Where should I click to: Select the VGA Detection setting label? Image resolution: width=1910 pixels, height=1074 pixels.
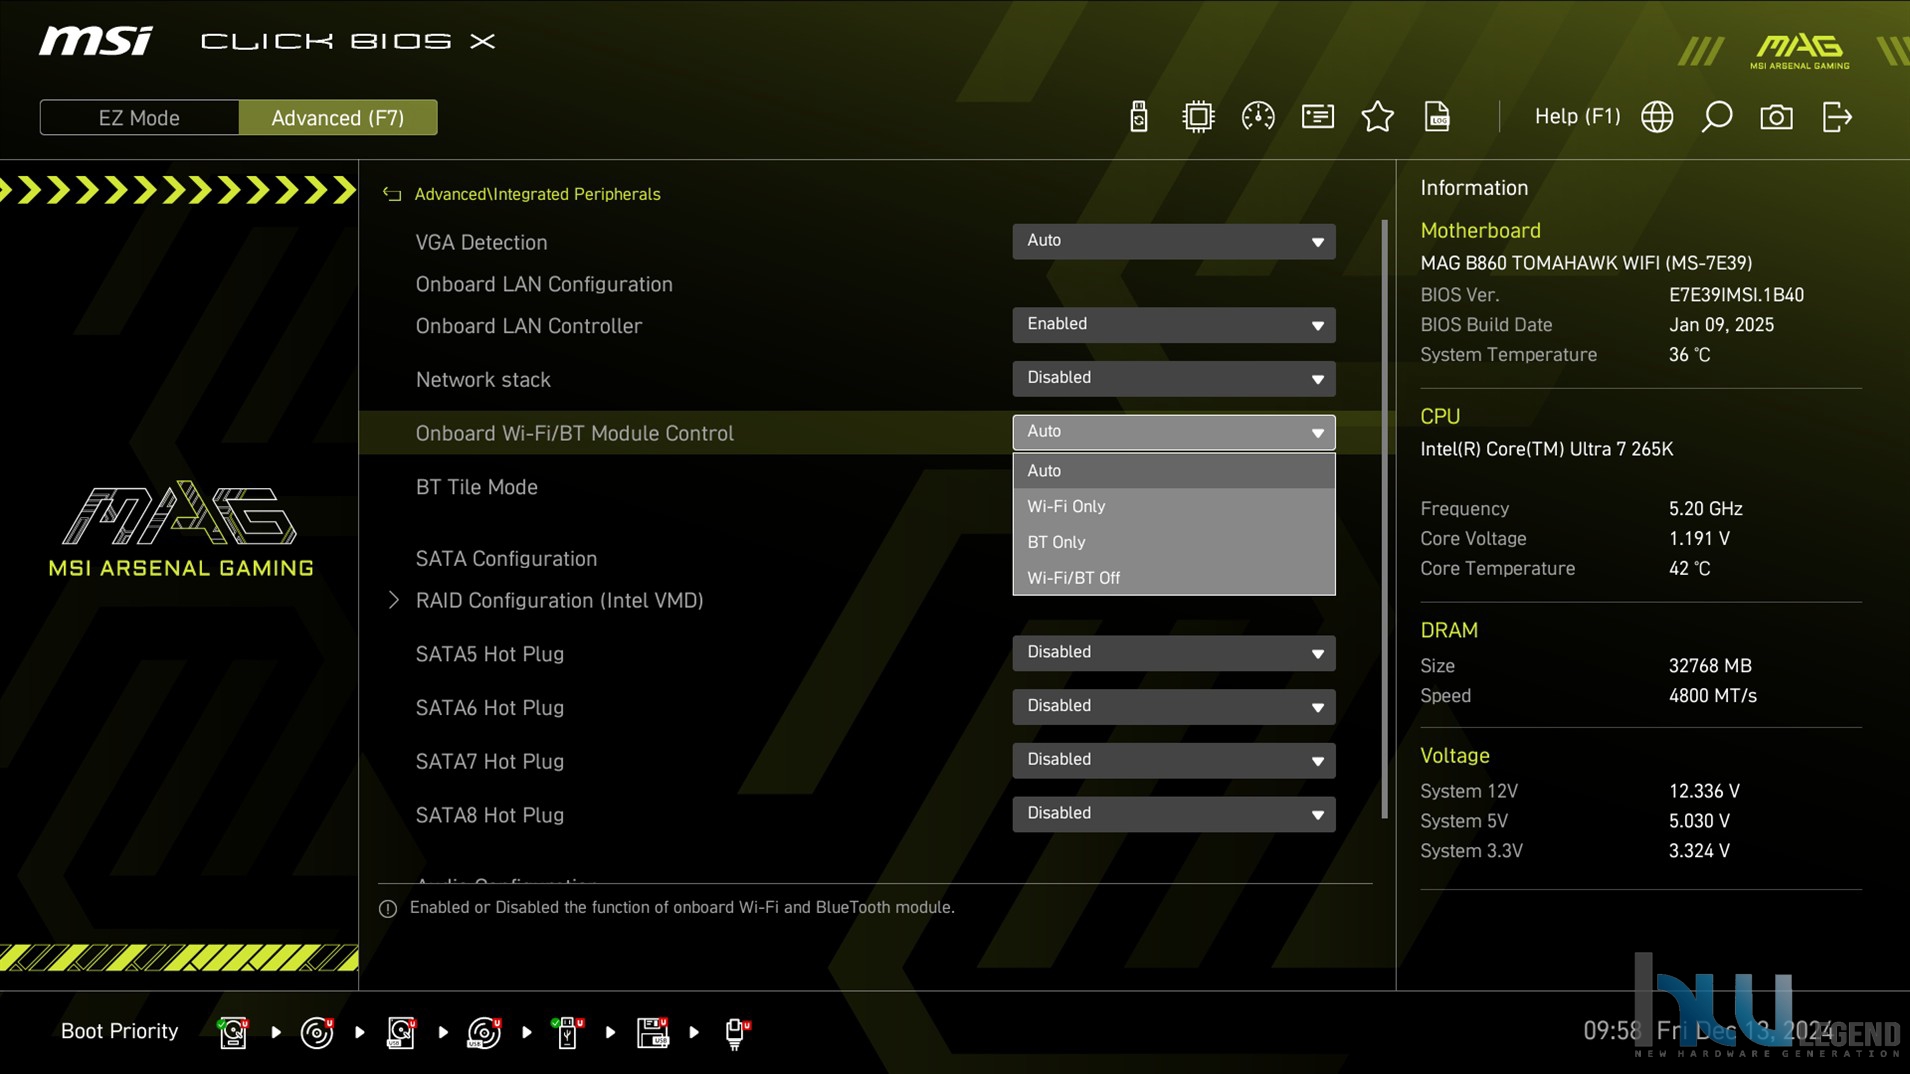coord(481,243)
